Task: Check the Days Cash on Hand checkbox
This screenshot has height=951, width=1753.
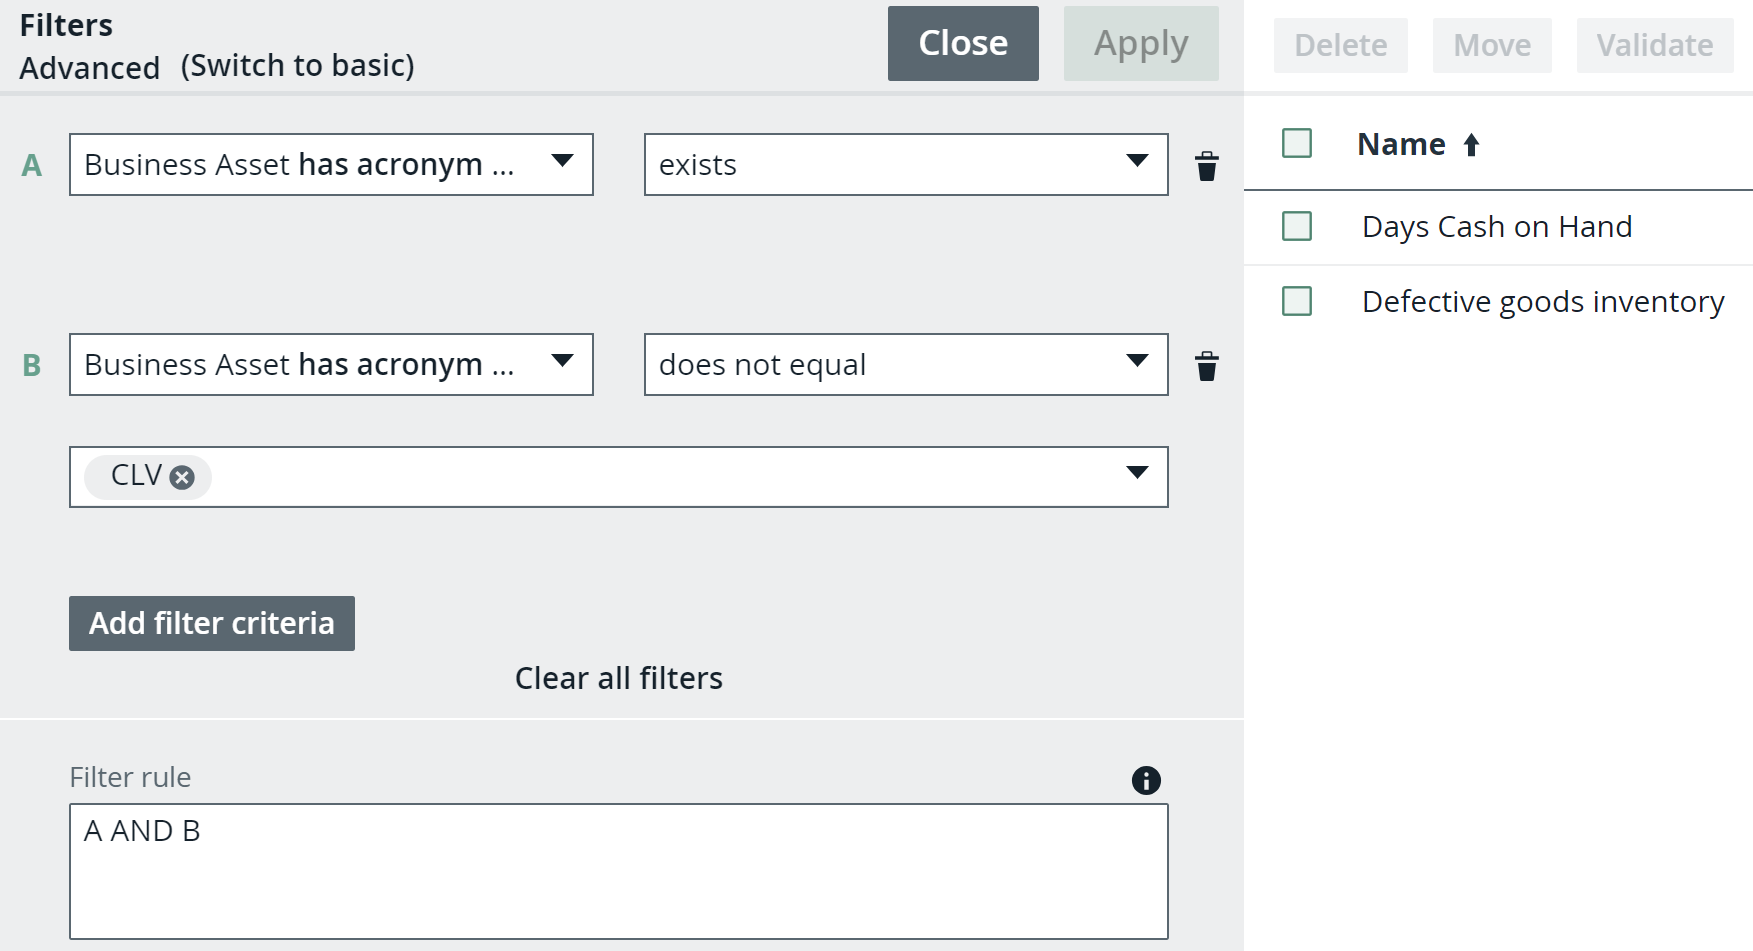Action: [1296, 227]
